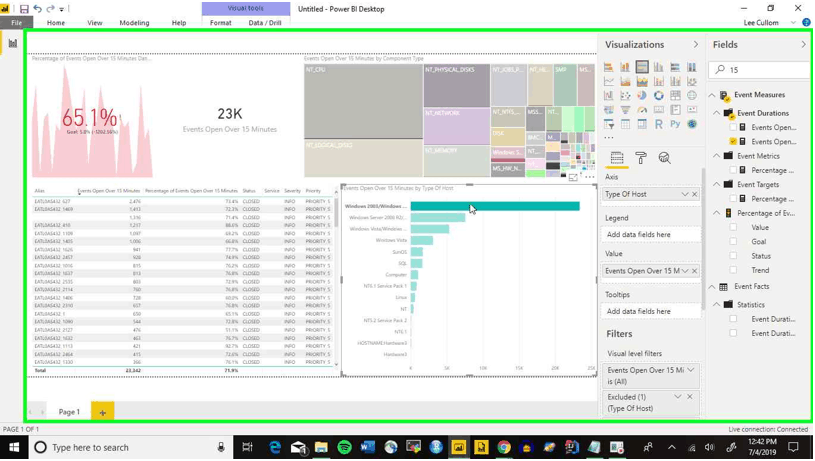Open the Data / Drill ribbon tab

click(x=265, y=23)
